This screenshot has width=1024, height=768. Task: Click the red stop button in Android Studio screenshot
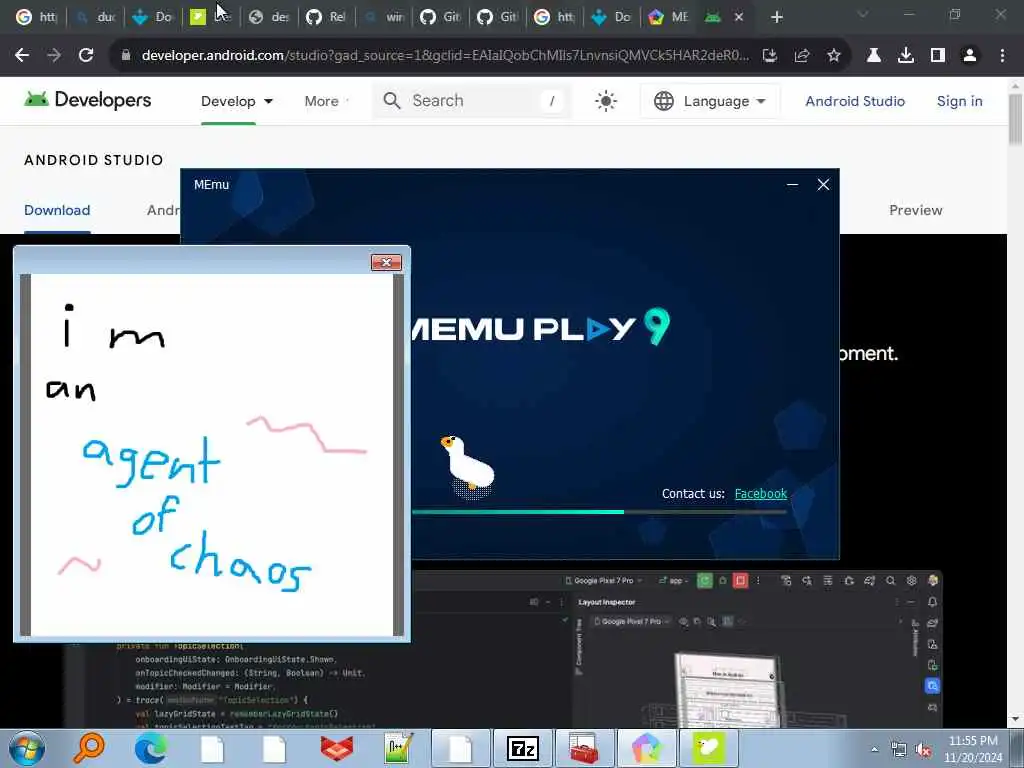tap(740, 580)
